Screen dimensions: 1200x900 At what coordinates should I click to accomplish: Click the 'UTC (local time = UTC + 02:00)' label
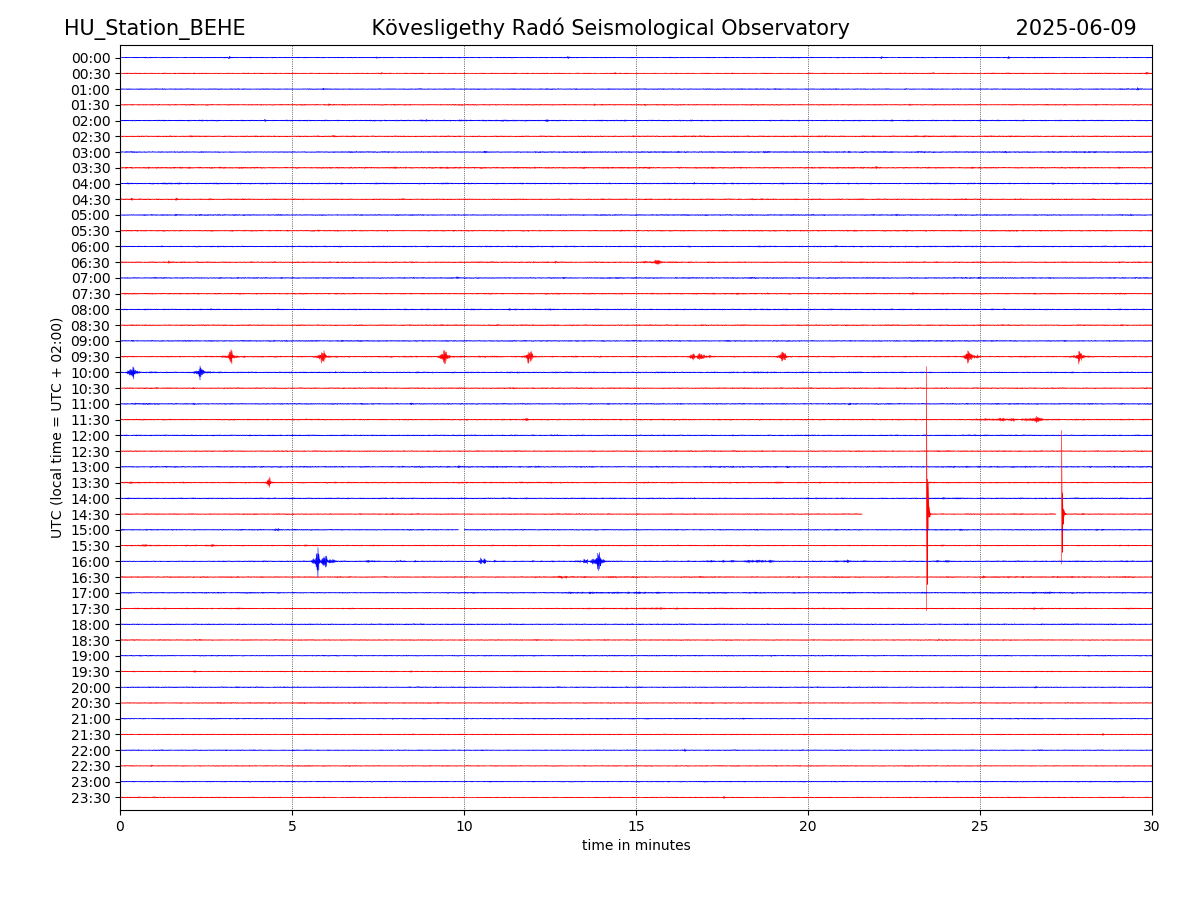coord(58,428)
